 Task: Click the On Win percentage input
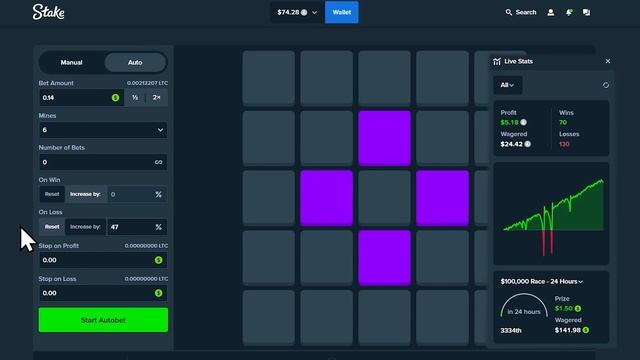tap(137, 194)
